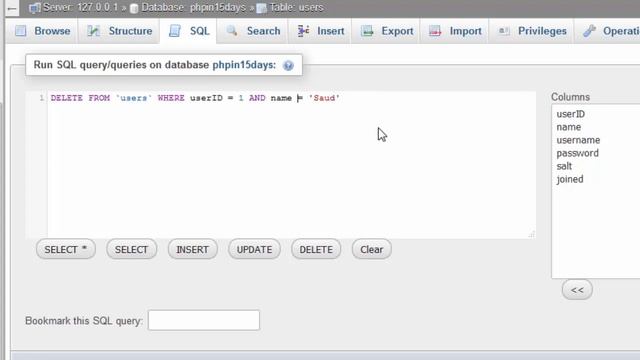
Task: Click the WHERE keyword in query
Action: click(171, 98)
